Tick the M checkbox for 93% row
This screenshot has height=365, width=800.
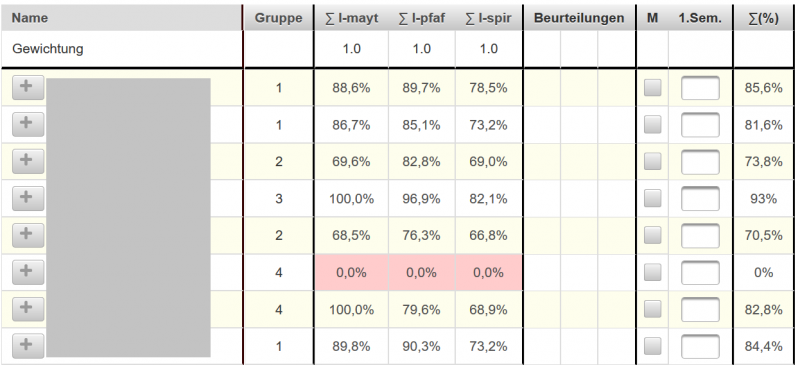[x=653, y=199]
